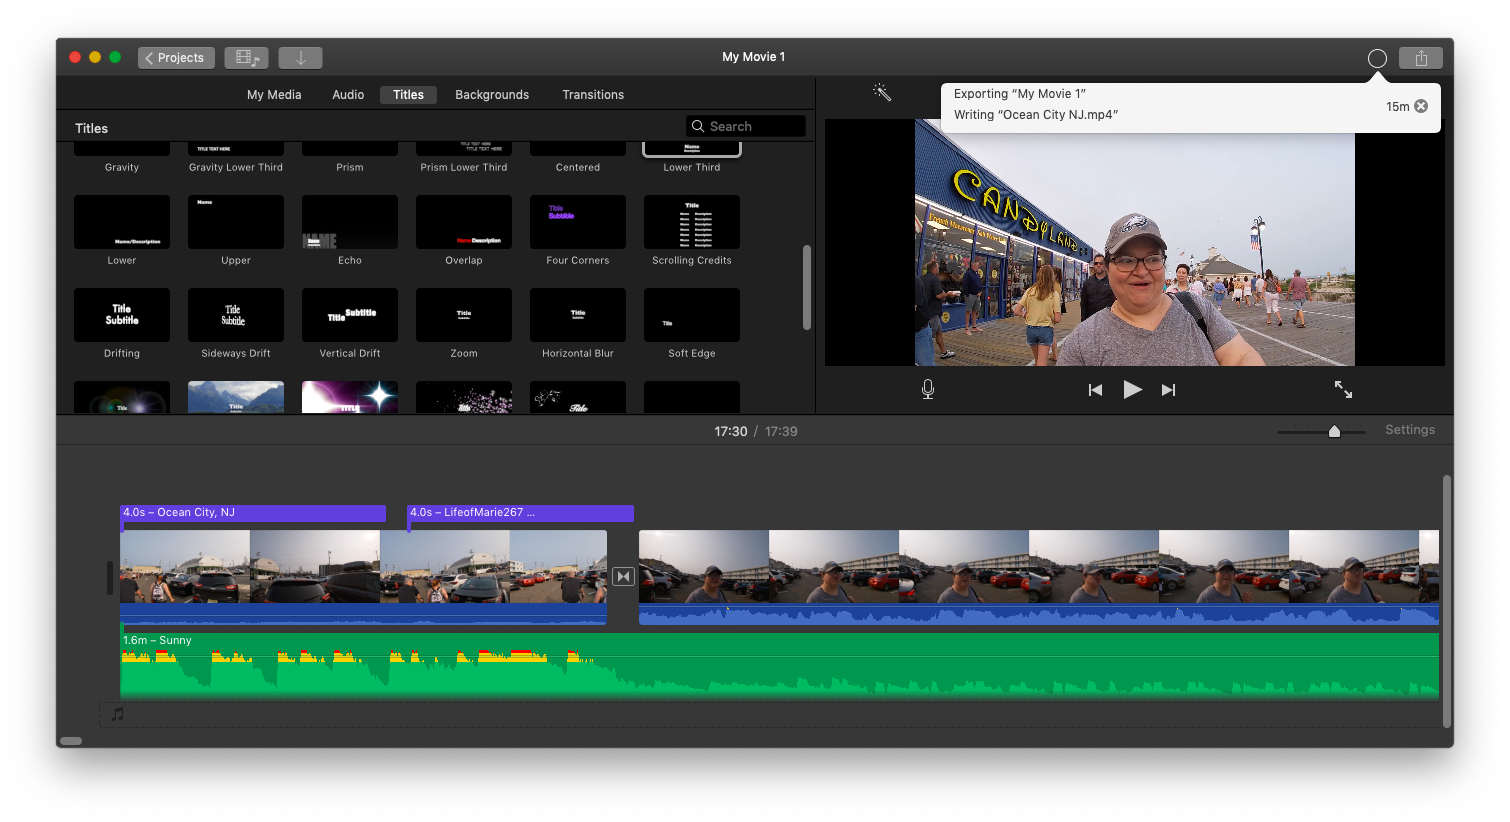Open the Backgrounds tab
Screen dimensions: 1510x822
coord(492,95)
